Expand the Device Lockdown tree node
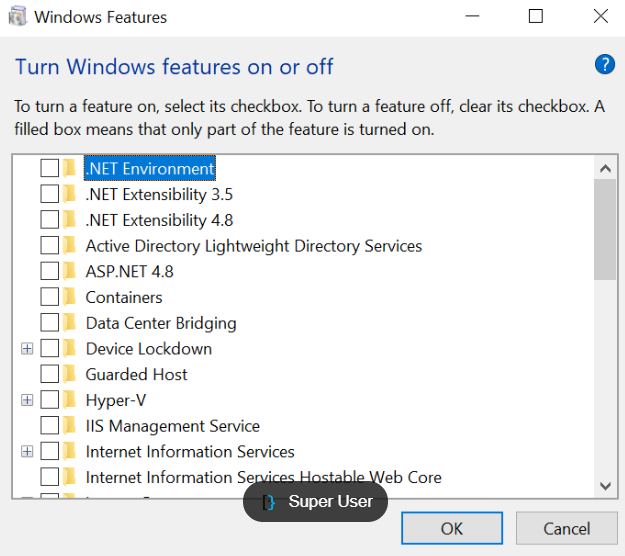Viewport: 625px width, 556px height. click(27, 349)
